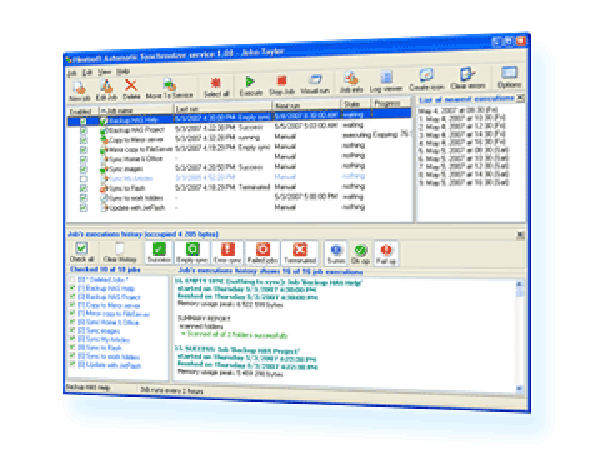Image resolution: width=600 pixels, height=449 pixels.
Task: Click the history log scrollbar up arrow
Action: (519, 284)
